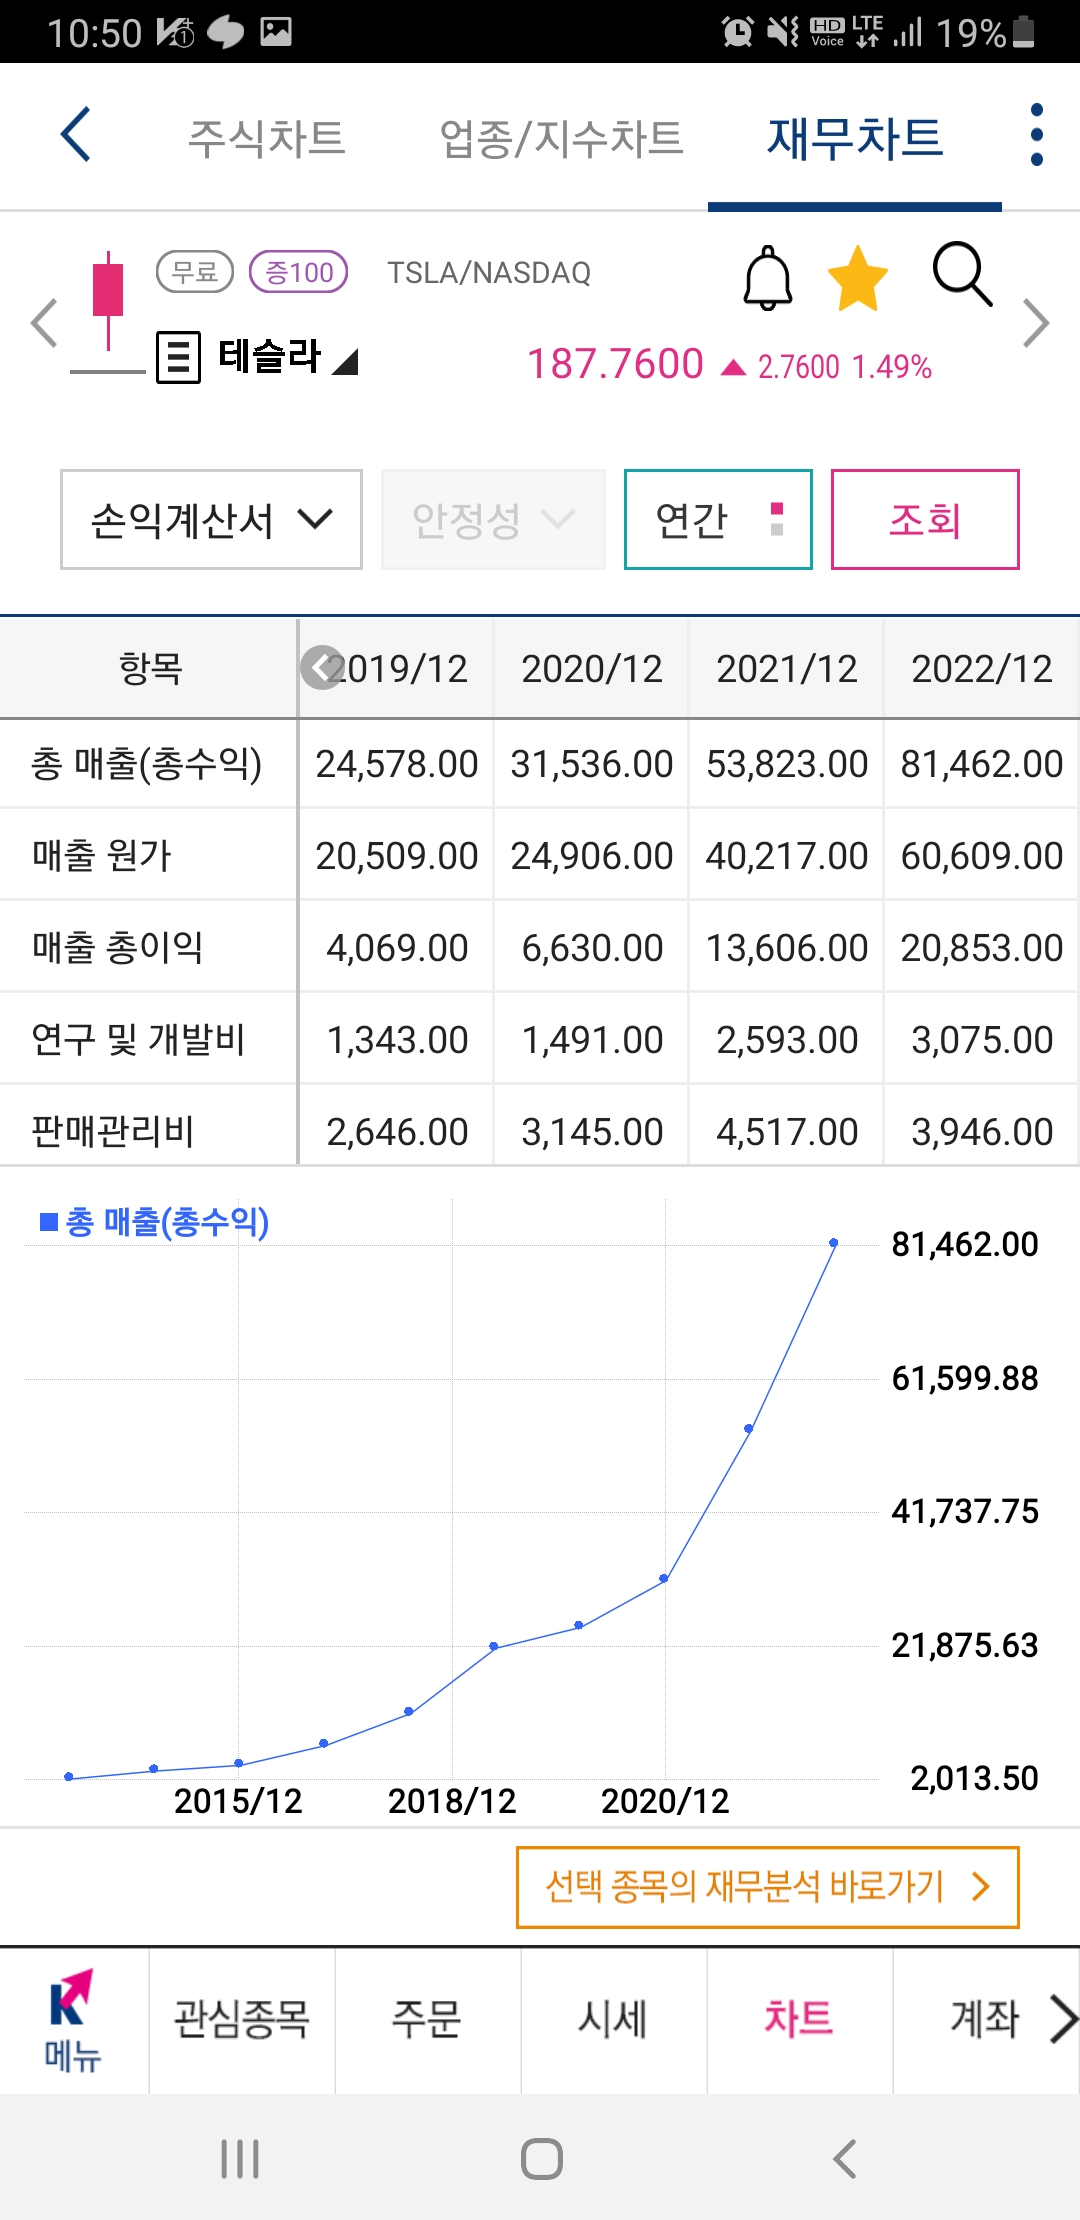
Task: Go to 관심종목 in bottom bar
Action: 242,2020
